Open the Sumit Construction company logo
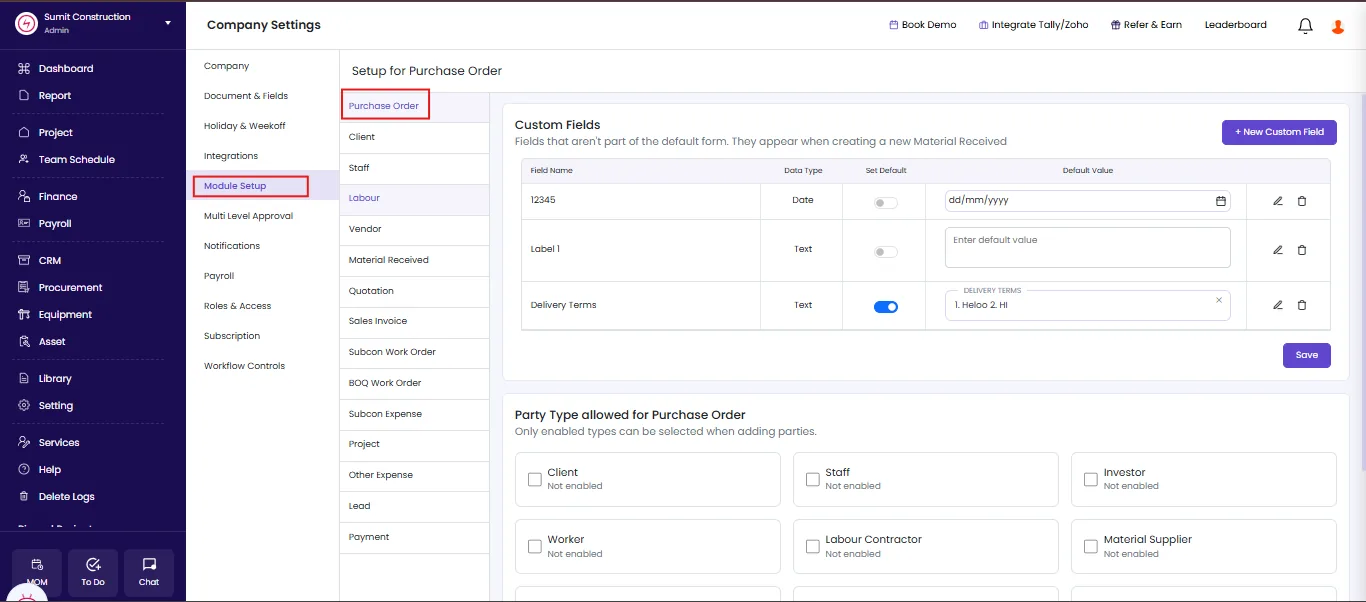The width and height of the screenshot is (1366, 602). [x=26, y=23]
